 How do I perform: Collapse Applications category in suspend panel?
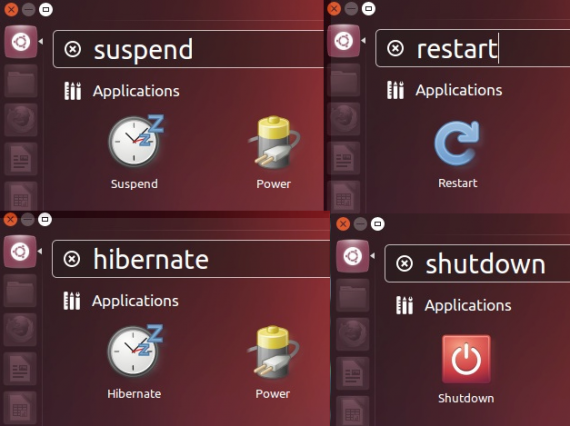(122, 91)
